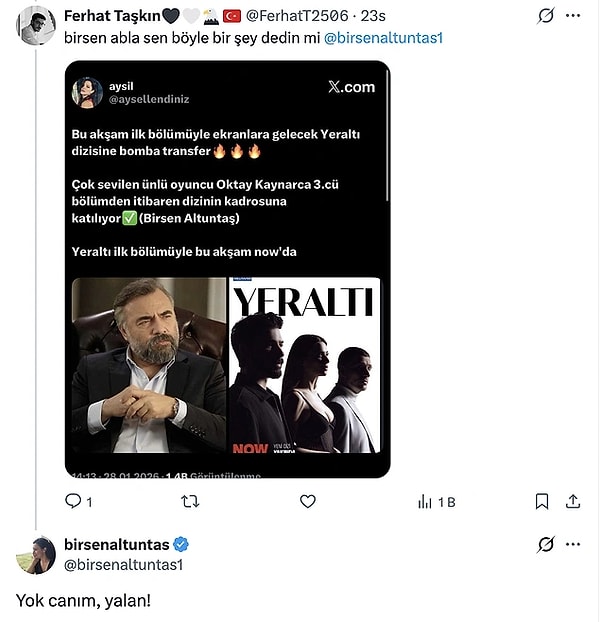
Task: Click the blue verified badge next to birsenaltuntas
Action: point(181,544)
